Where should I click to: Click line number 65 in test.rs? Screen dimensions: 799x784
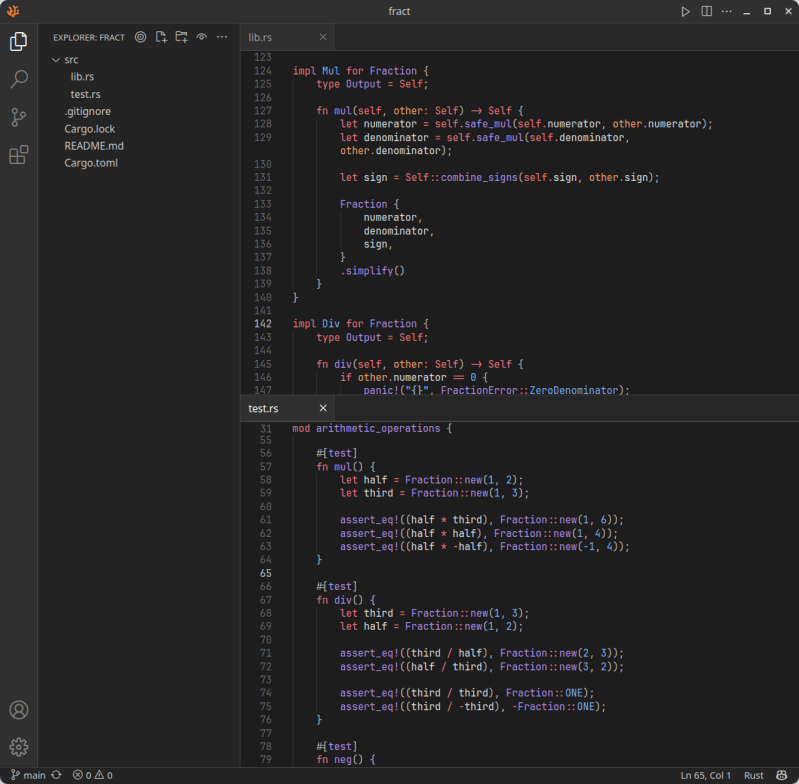[x=265, y=573]
